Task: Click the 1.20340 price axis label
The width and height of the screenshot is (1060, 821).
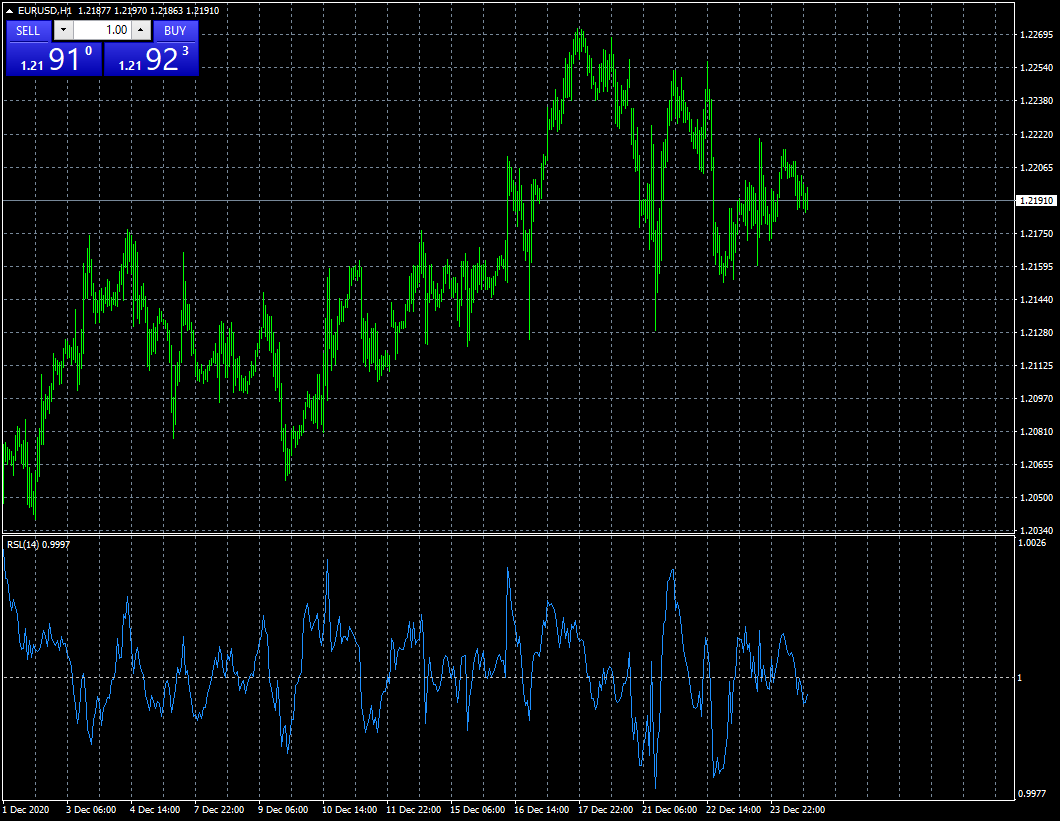Action: pyautogui.click(x=1036, y=531)
